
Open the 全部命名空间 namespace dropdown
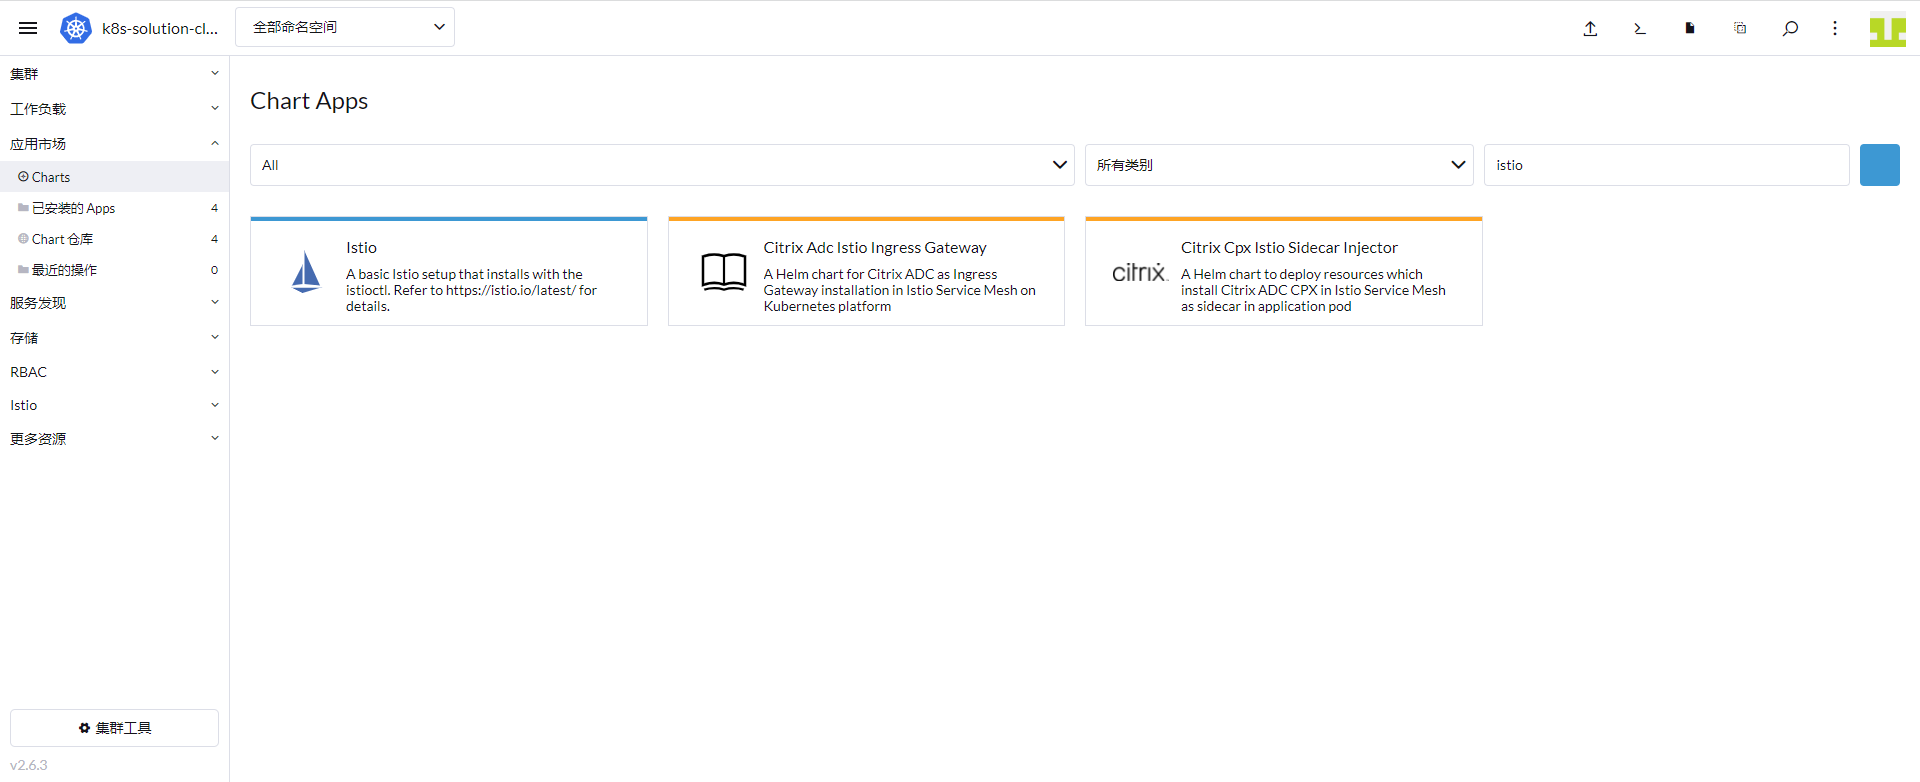pyautogui.click(x=345, y=27)
